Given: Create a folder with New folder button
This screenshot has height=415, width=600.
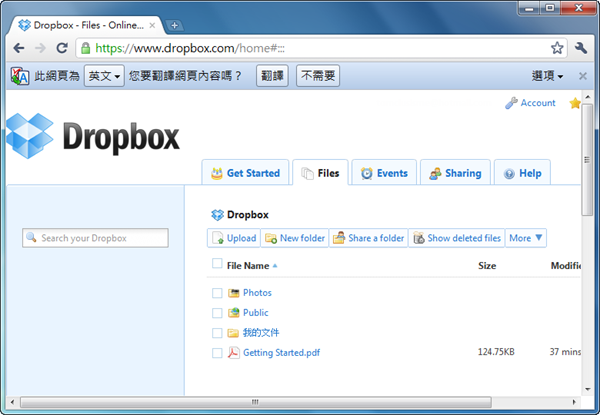Looking at the screenshot, I should click(295, 238).
